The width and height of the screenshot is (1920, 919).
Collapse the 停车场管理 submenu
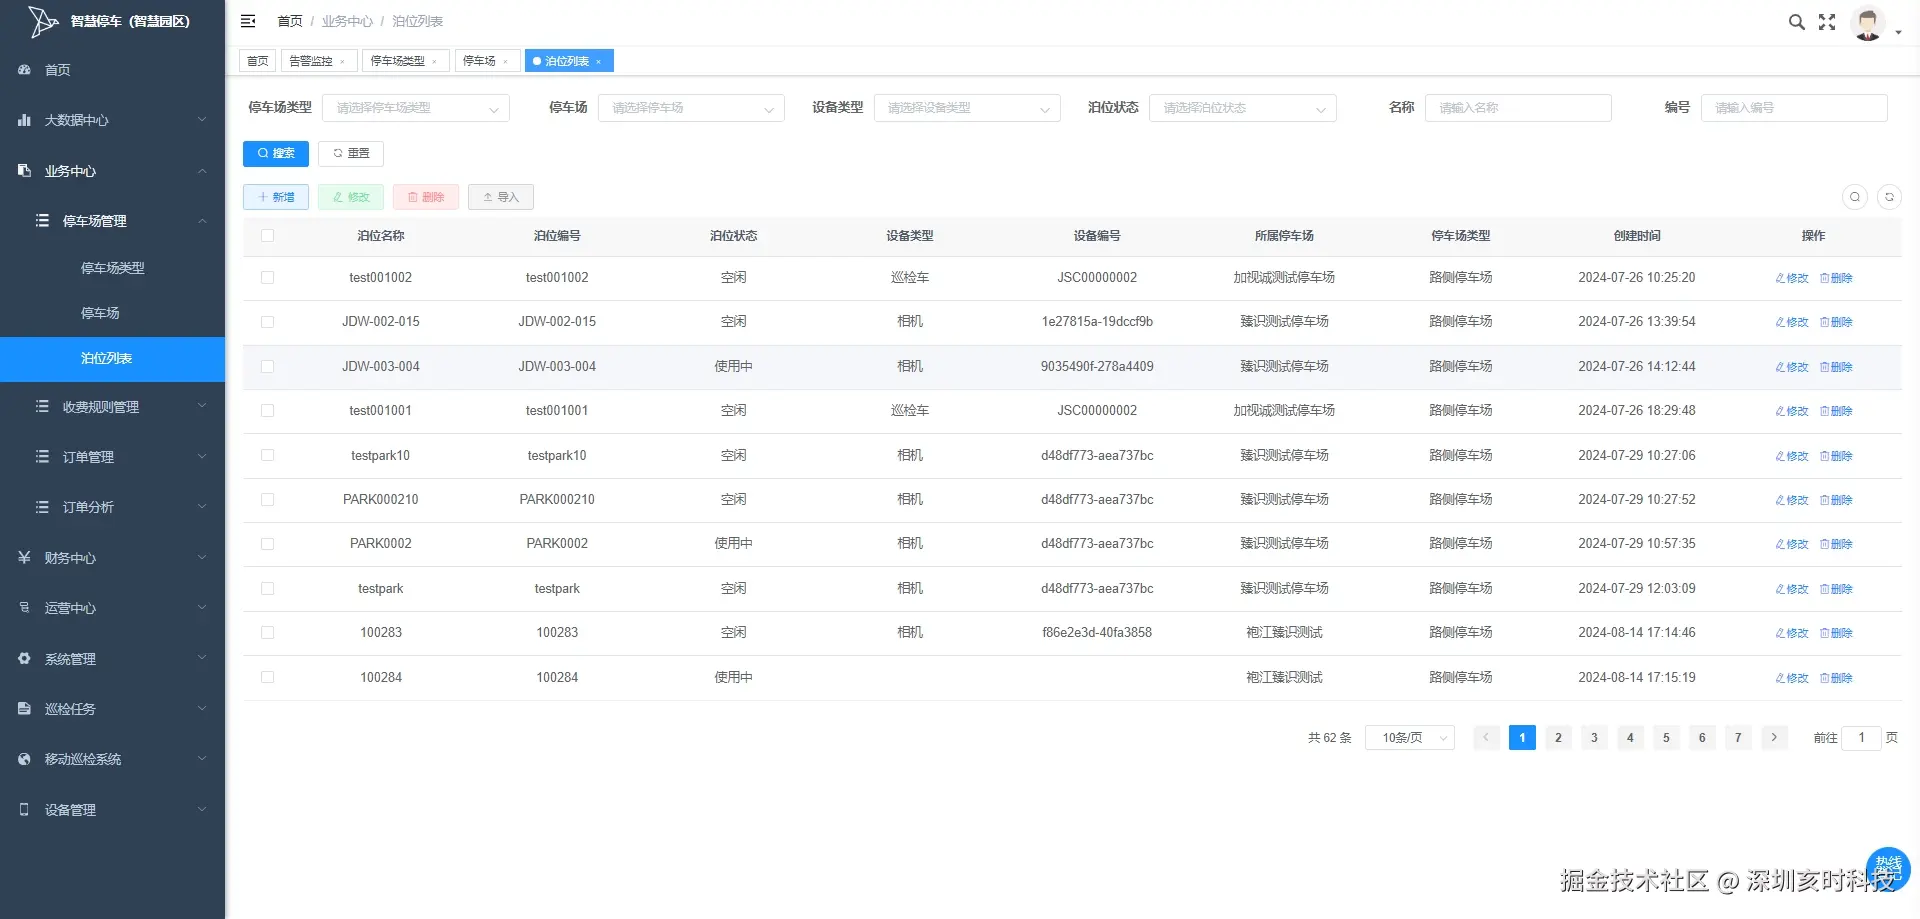(112, 221)
